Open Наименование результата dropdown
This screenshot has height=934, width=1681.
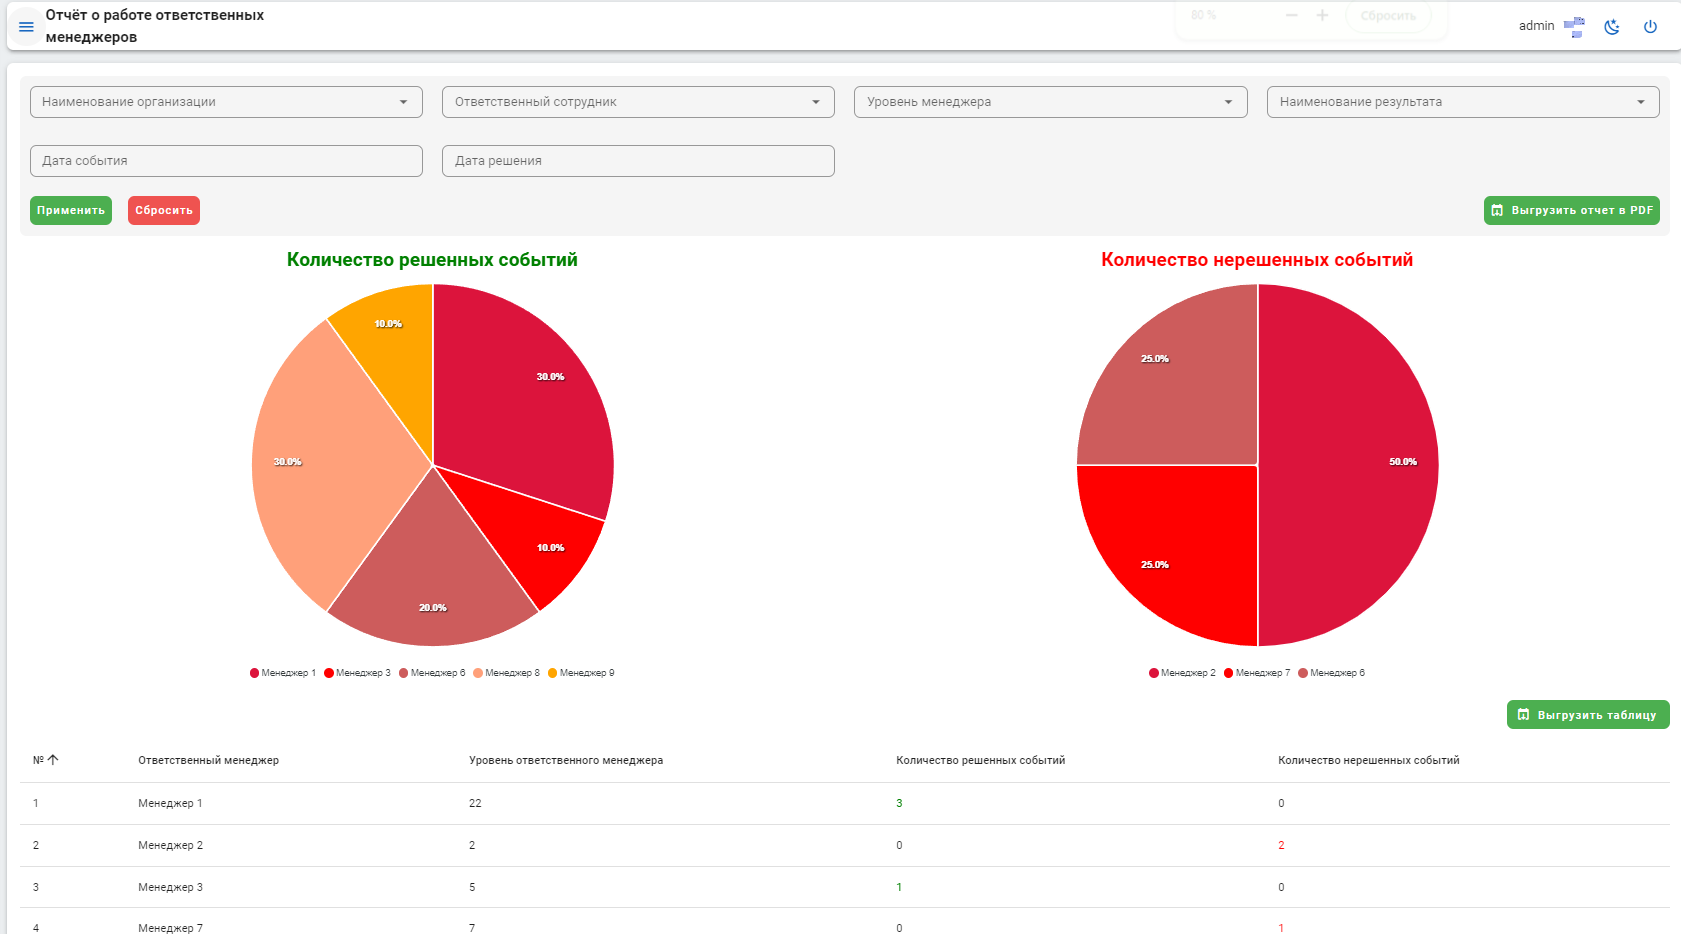click(x=1463, y=102)
